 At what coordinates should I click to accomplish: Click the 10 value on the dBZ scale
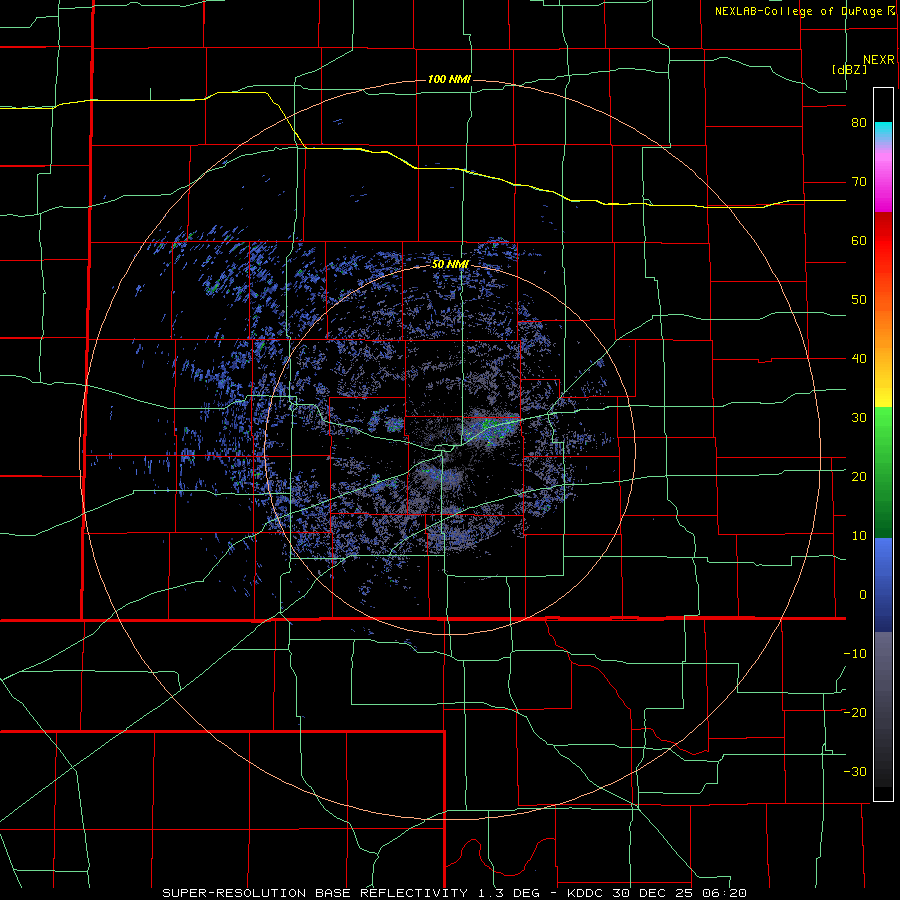(x=859, y=536)
